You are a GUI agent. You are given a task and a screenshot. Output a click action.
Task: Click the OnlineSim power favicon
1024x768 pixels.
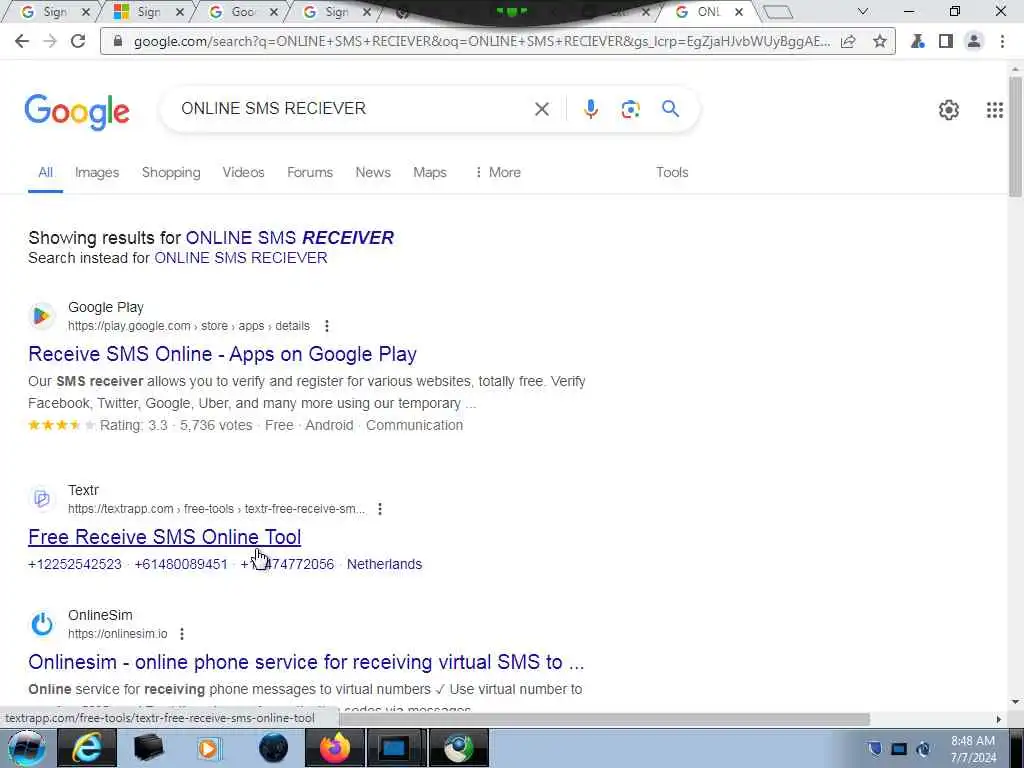click(42, 624)
